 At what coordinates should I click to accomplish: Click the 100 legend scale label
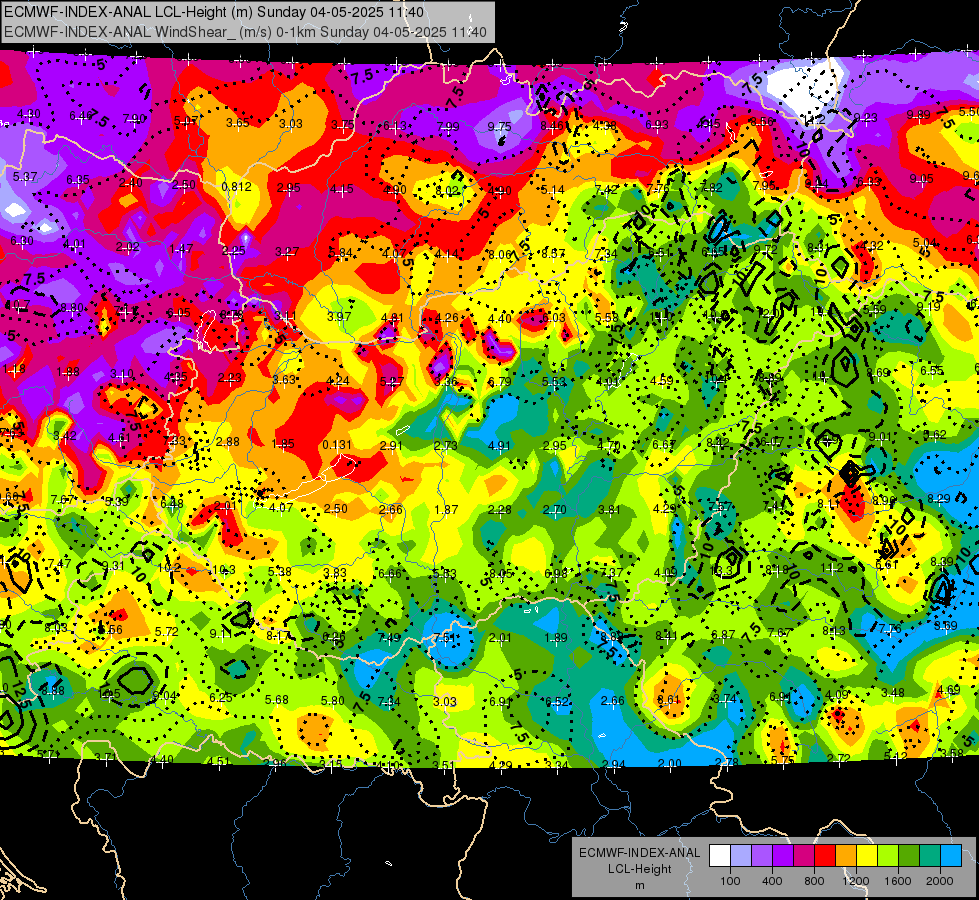click(730, 881)
